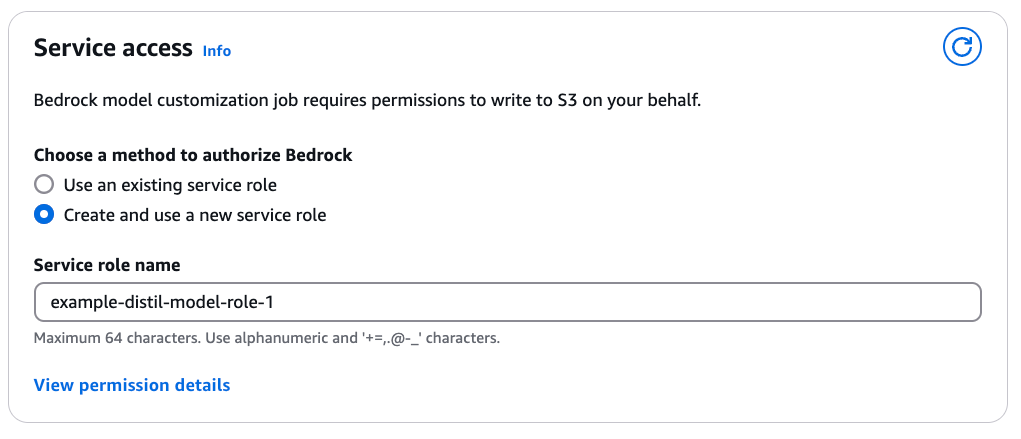Click the Bedrock S3 permissions description text
This screenshot has width=1021, height=439.
[367, 102]
